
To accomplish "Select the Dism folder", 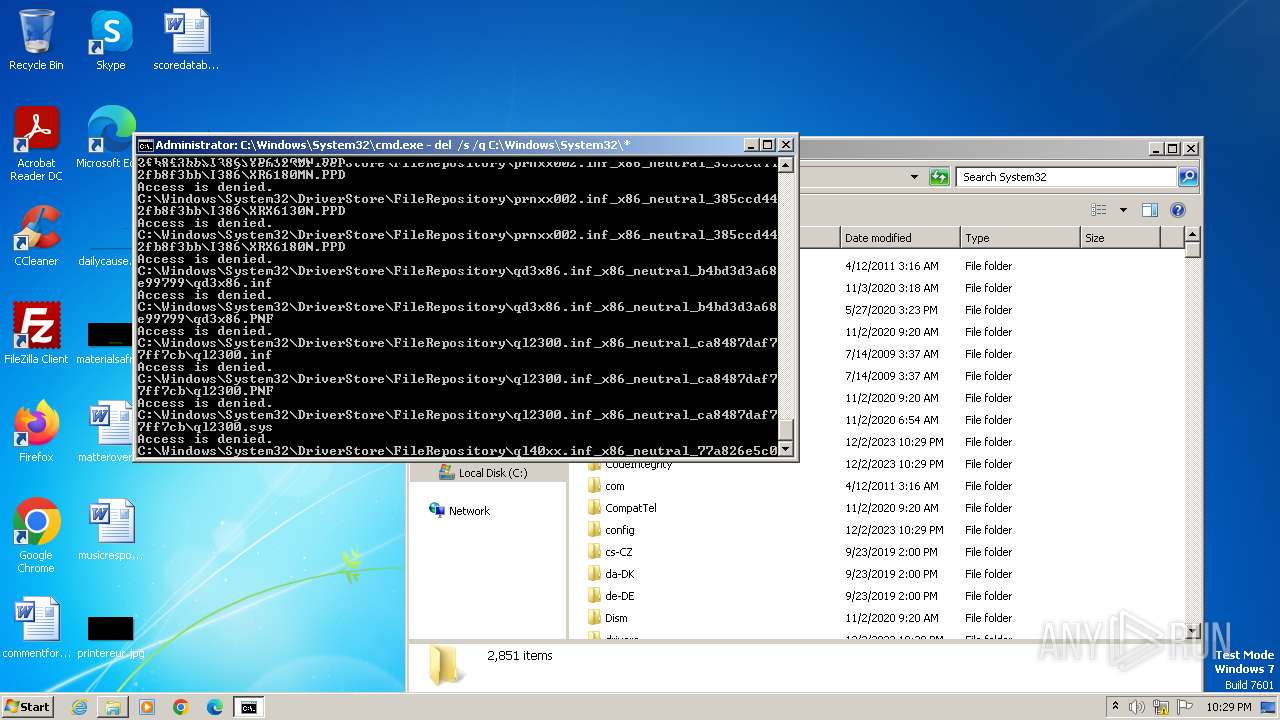I will point(608,618).
